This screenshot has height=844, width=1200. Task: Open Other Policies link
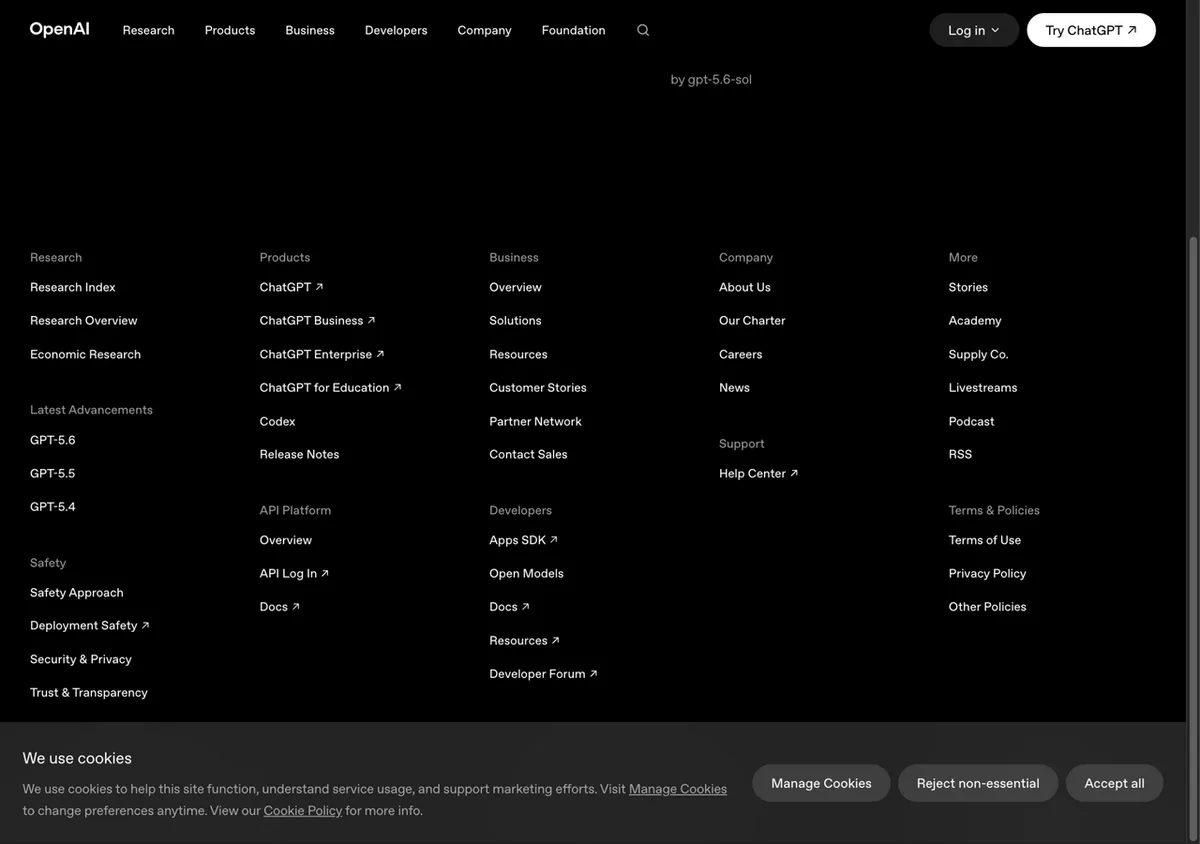click(x=988, y=607)
